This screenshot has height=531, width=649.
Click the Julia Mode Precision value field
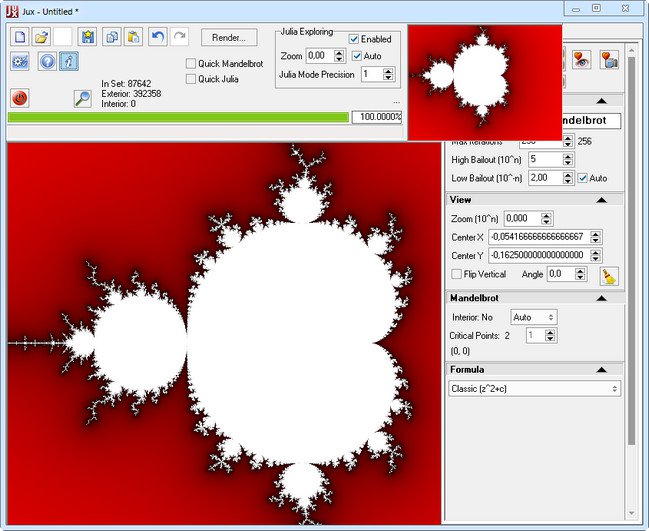tap(372, 74)
